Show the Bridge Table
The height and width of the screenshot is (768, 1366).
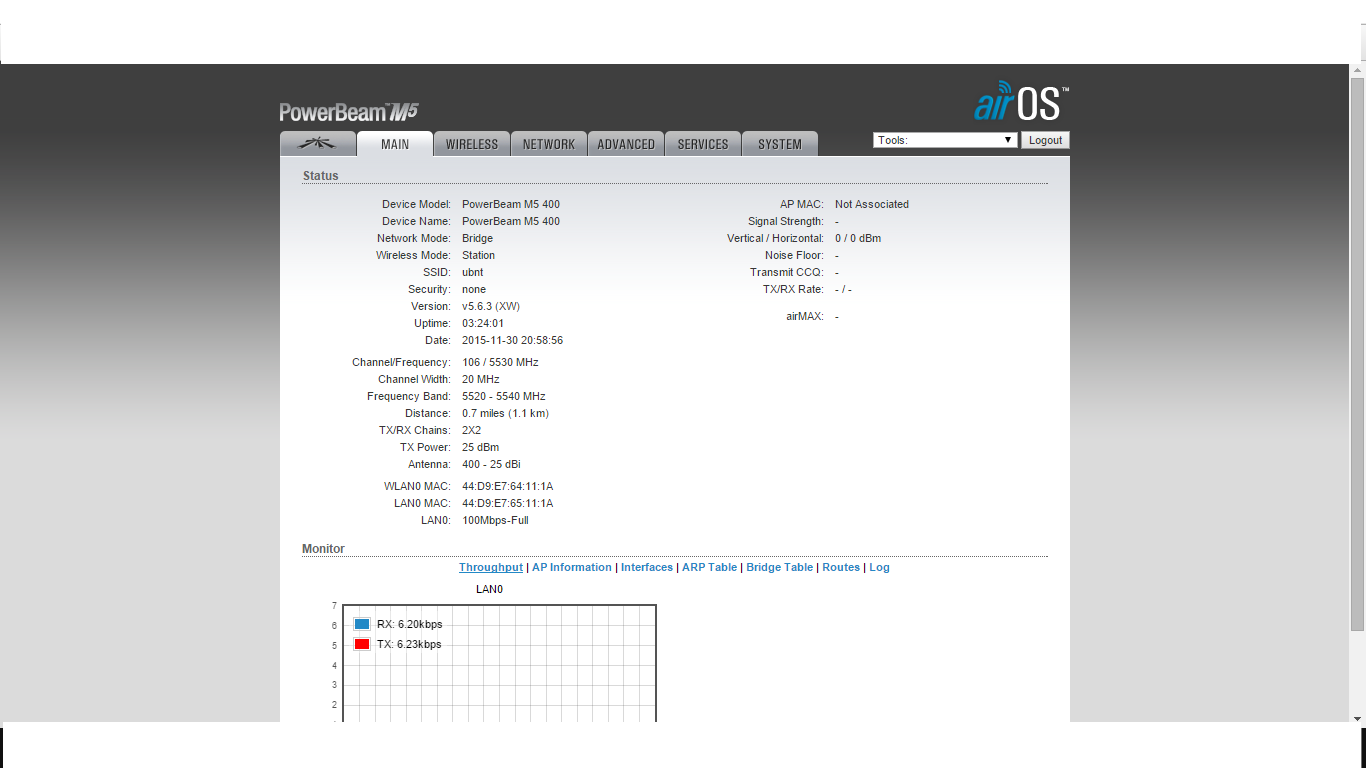780,567
